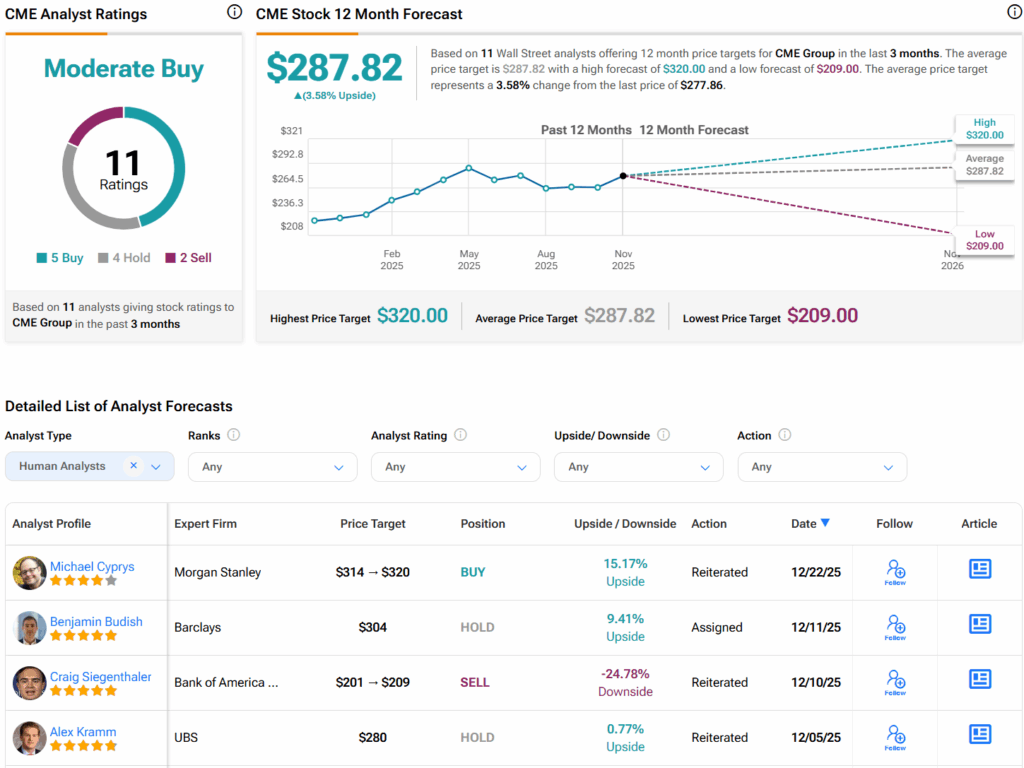Click the Ranks filter info icon

pyautogui.click(x=233, y=435)
